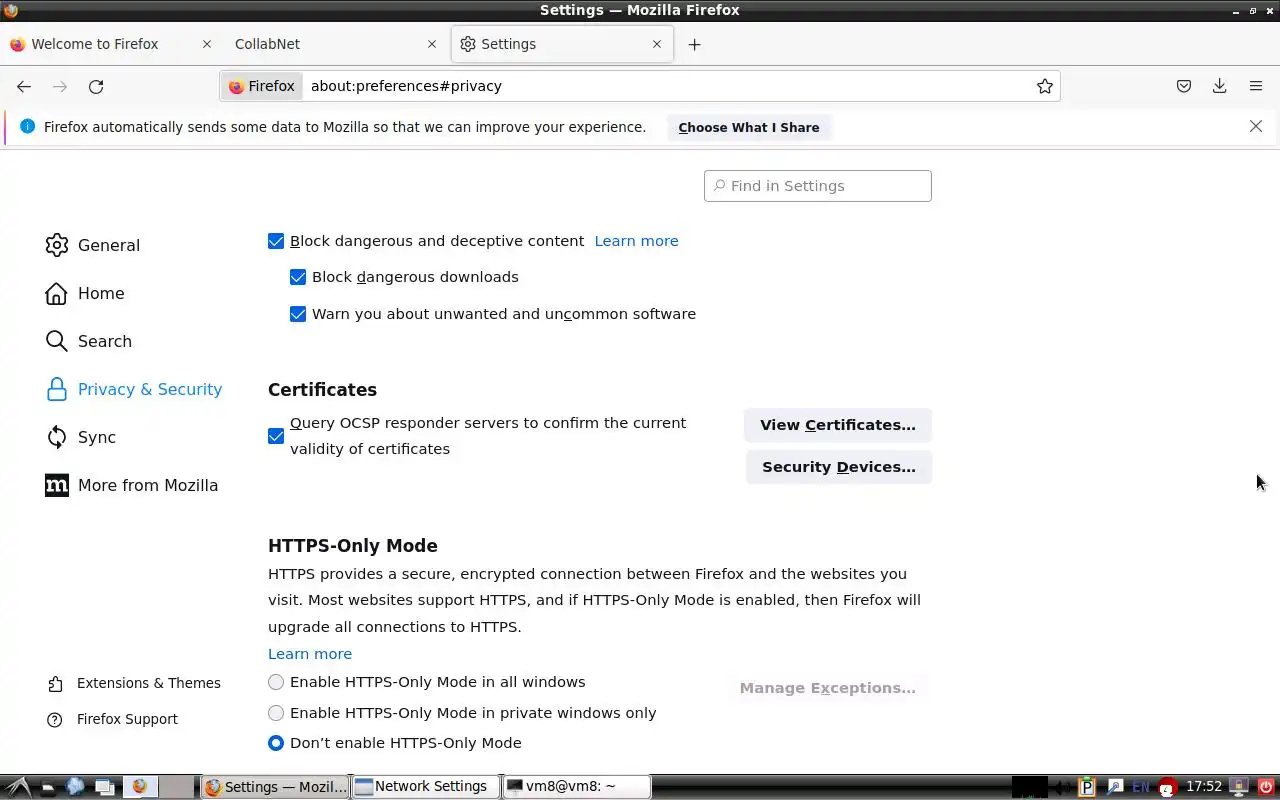Close the CollabNet tab
This screenshot has width=1280, height=800.
432,44
